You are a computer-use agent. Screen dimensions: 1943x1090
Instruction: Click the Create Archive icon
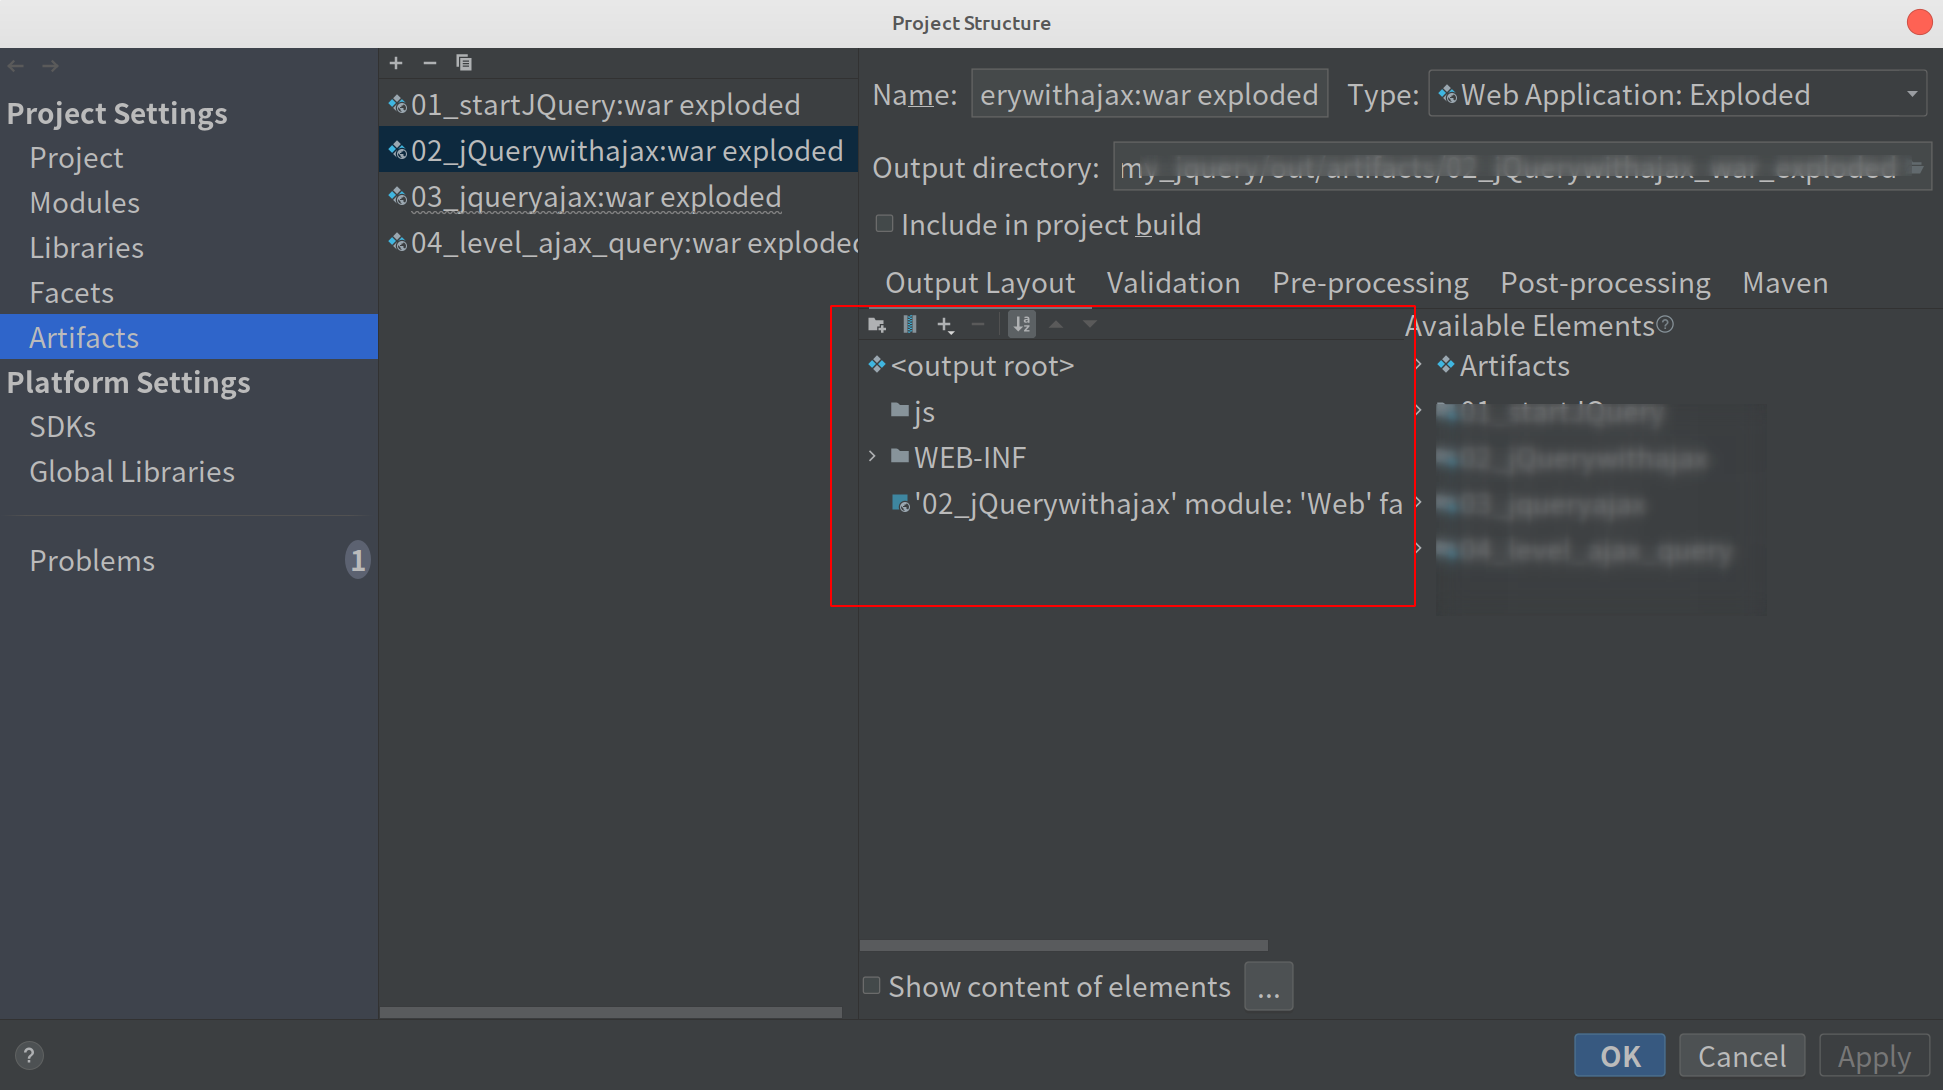click(910, 324)
